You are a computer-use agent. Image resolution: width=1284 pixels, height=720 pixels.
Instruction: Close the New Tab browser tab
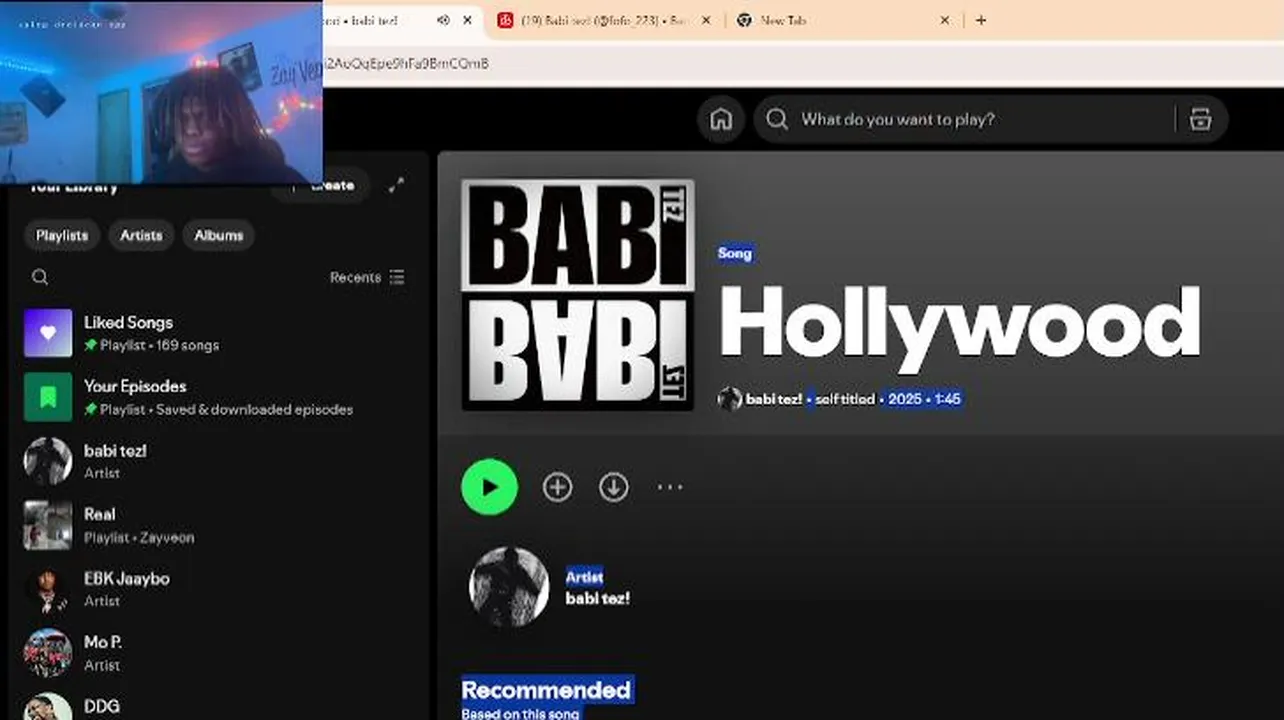pyautogui.click(x=944, y=20)
